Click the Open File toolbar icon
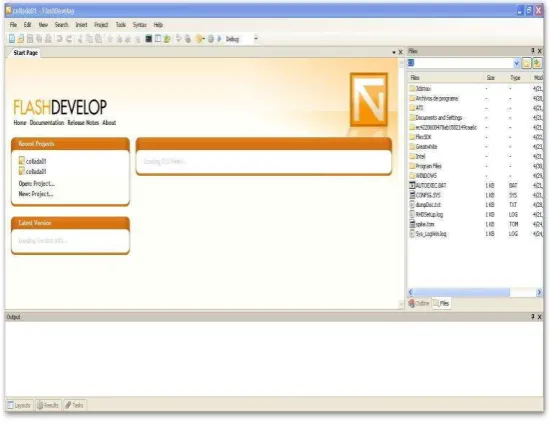The height and width of the screenshot is (424, 553). coord(21,39)
